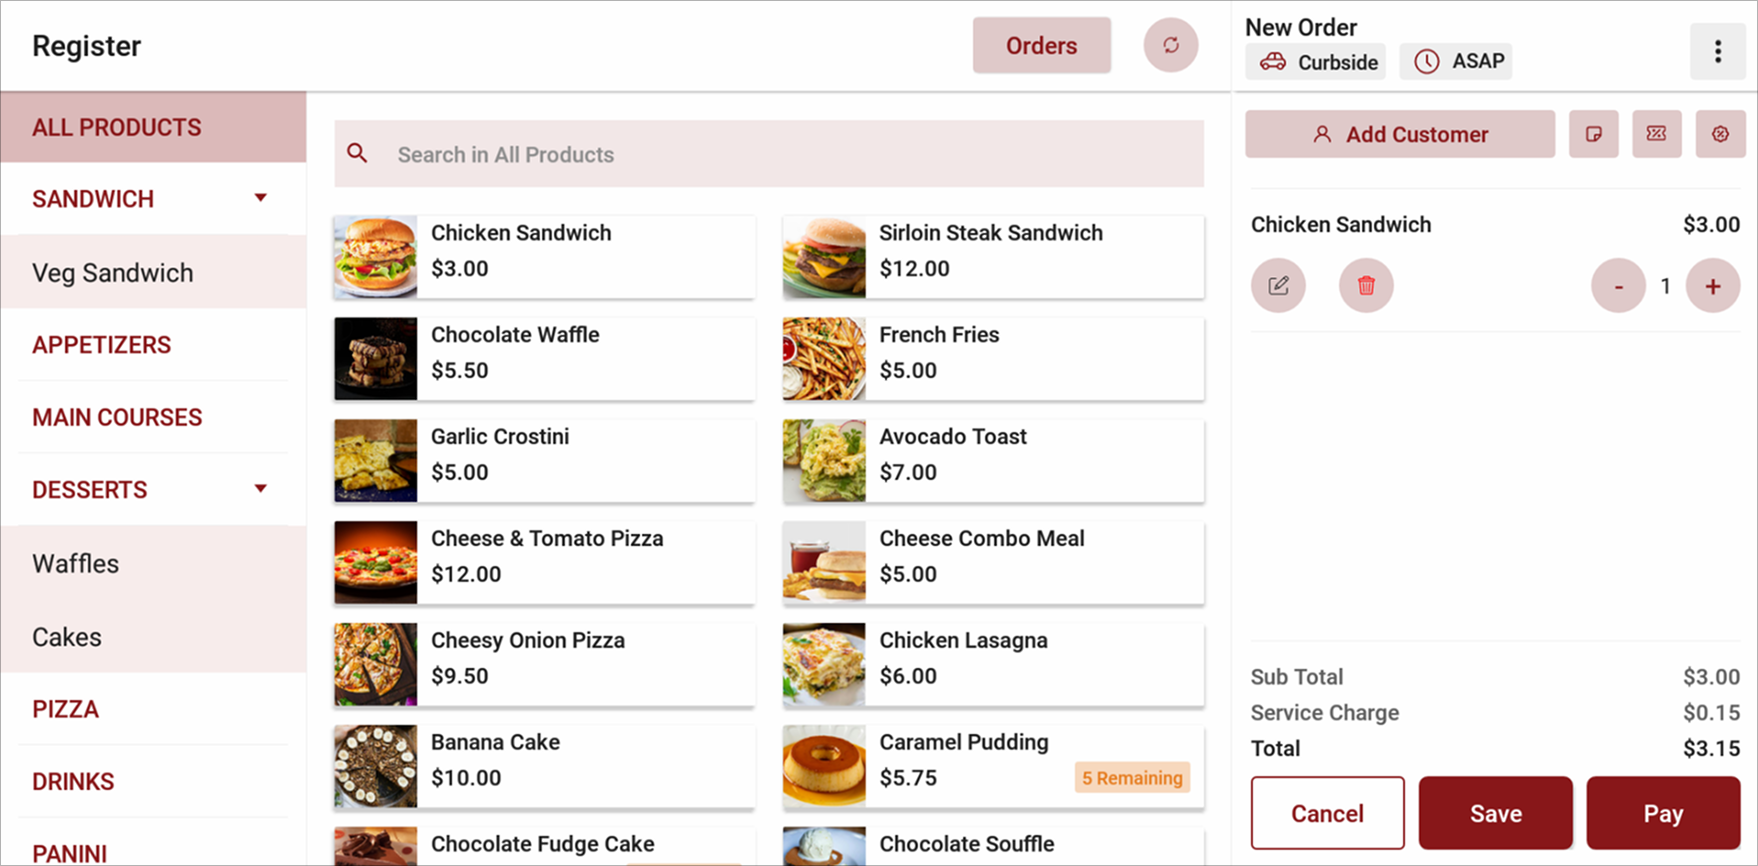Add French Fries to the order

click(x=993, y=358)
